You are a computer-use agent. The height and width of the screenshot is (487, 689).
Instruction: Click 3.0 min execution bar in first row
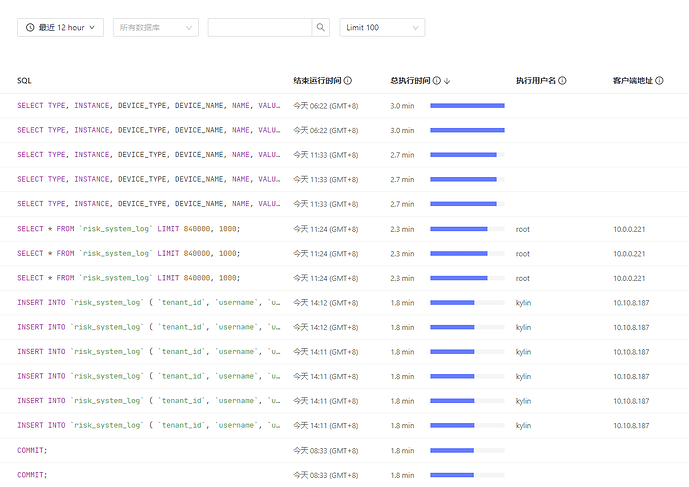click(467, 105)
